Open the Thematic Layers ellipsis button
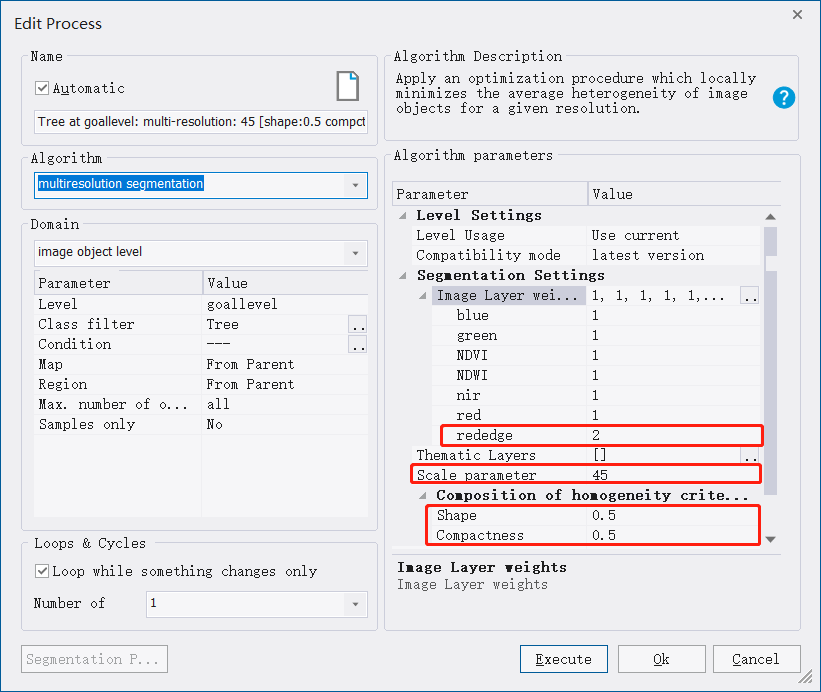Image resolution: width=821 pixels, height=692 pixels. click(x=749, y=456)
